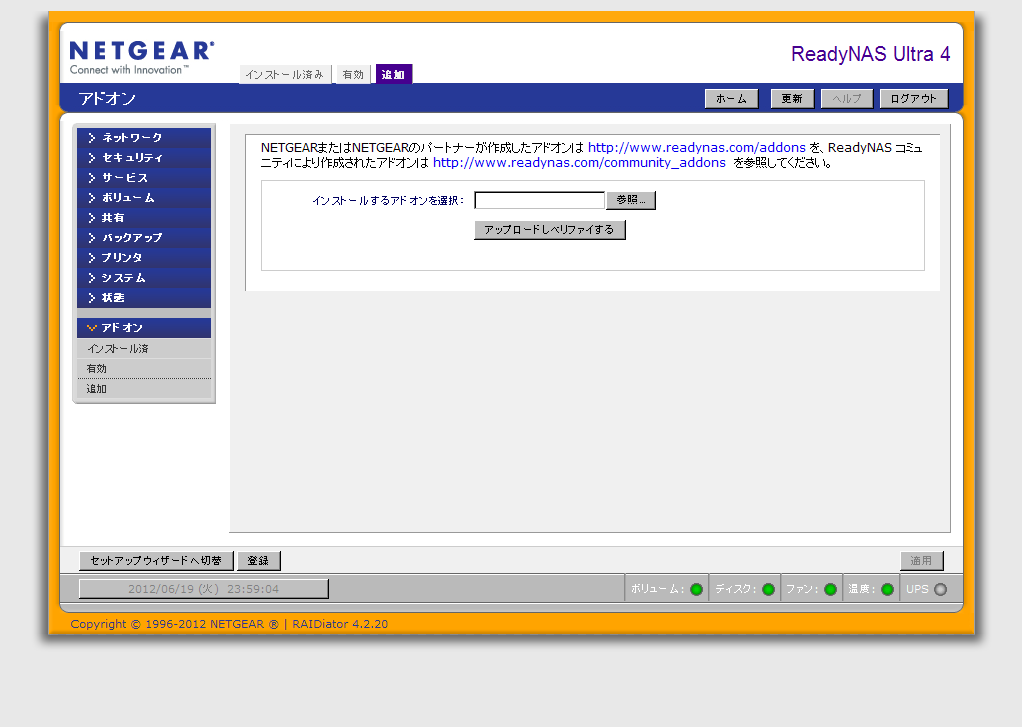Screen dimensions: 1022x727
Task: Switch to the 有効 tab at top
Action: coord(353,75)
